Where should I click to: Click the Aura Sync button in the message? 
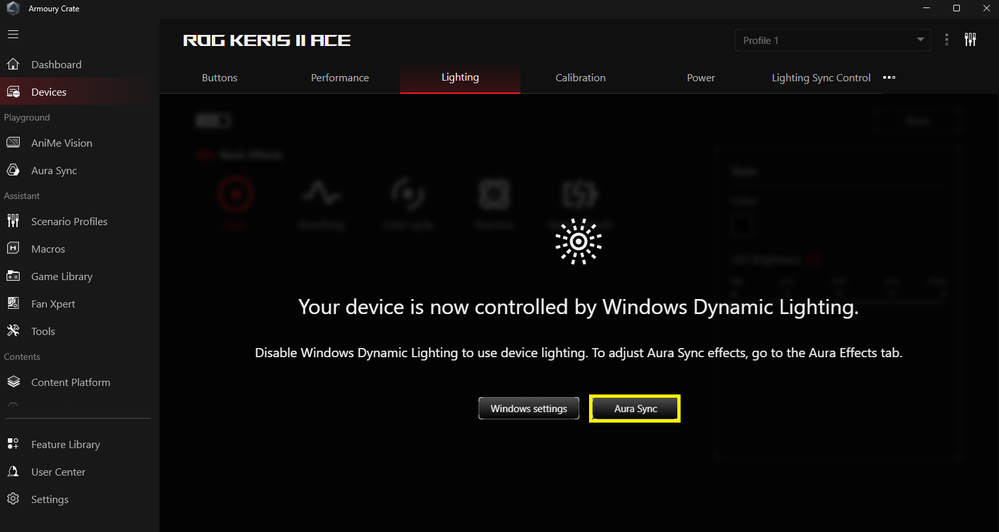pyautogui.click(x=635, y=408)
